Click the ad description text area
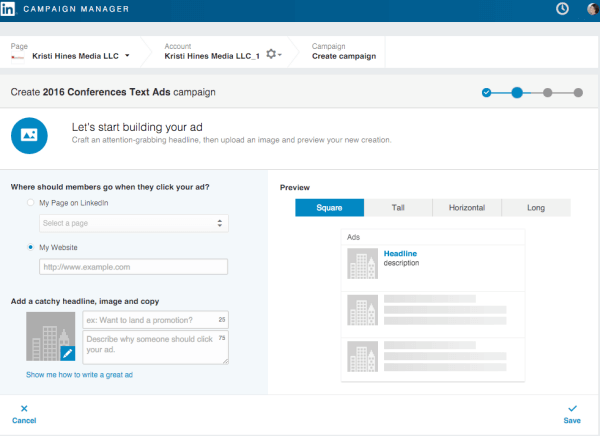 coord(155,347)
